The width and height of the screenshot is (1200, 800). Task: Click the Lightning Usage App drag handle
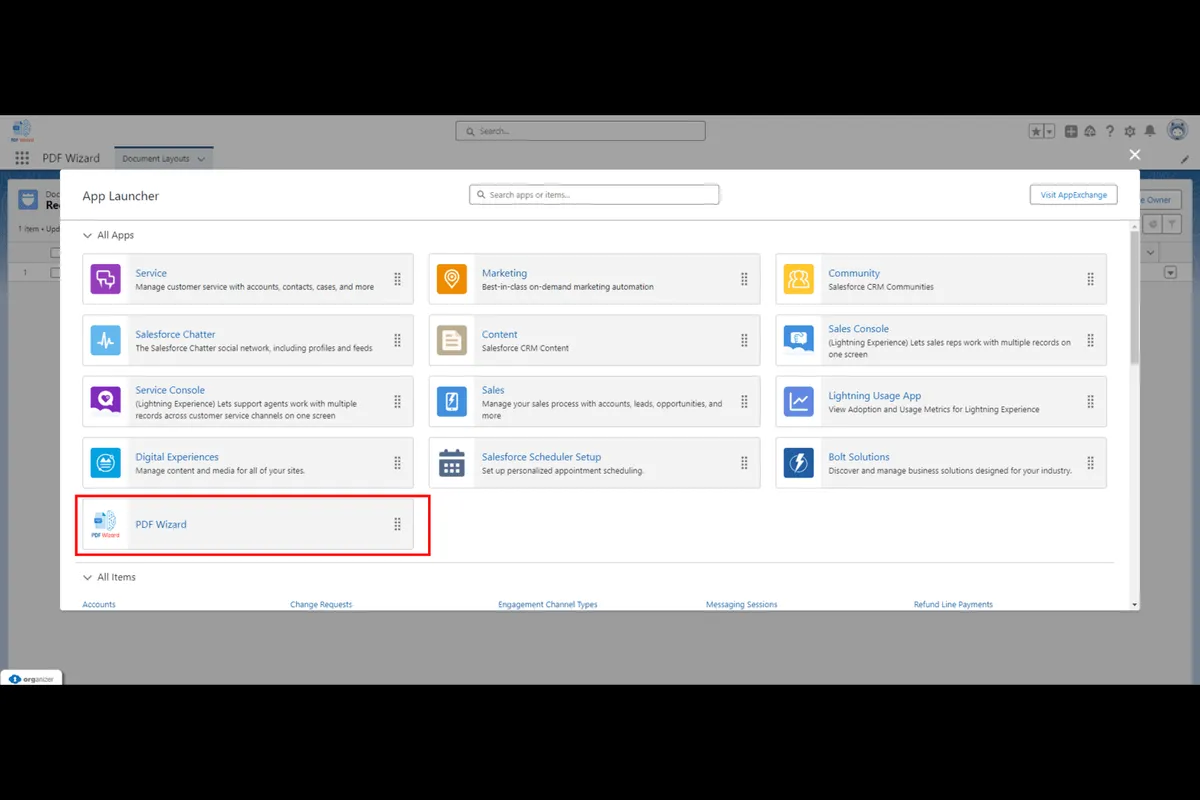pos(1091,402)
